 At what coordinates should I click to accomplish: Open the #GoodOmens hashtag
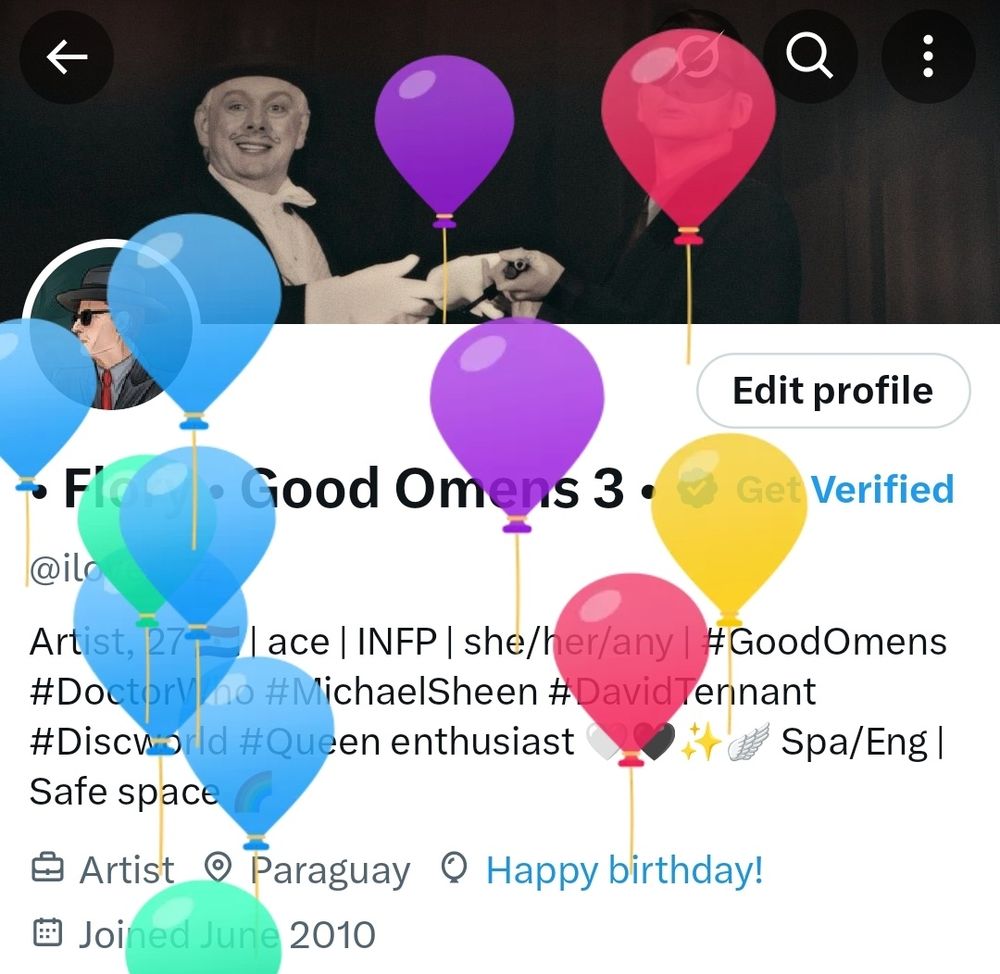(x=824, y=642)
